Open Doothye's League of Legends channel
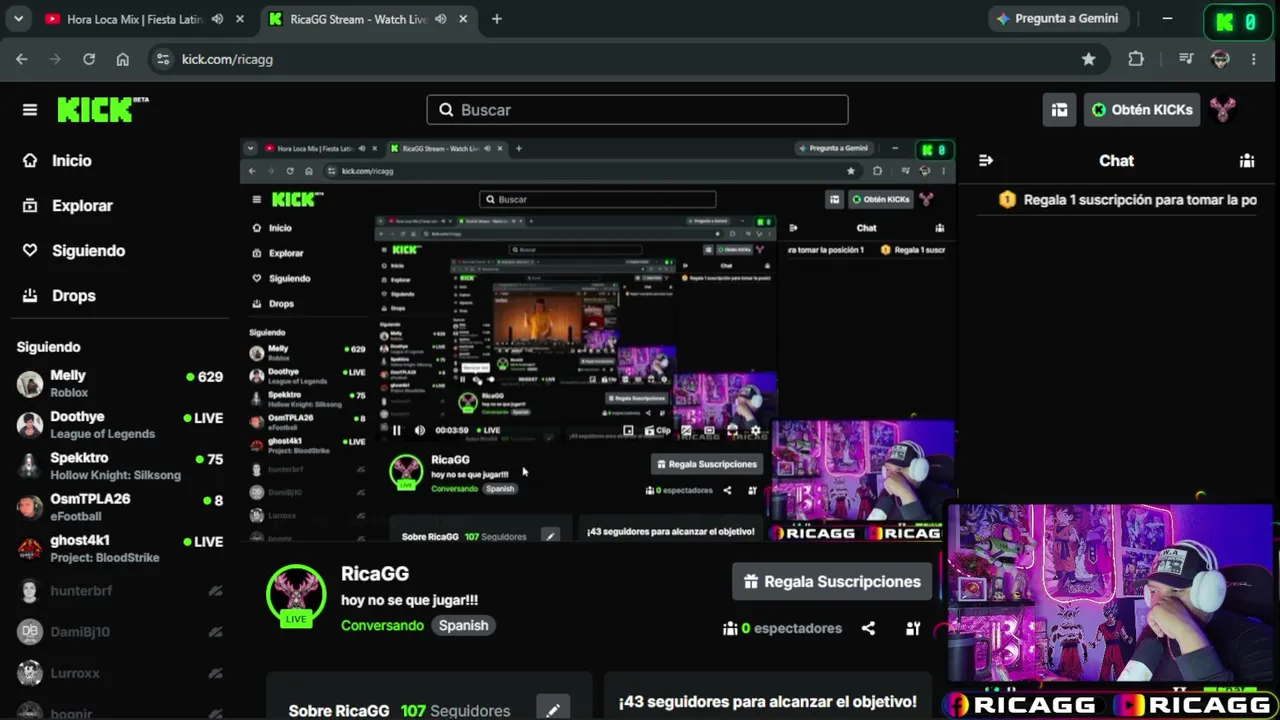 point(120,424)
